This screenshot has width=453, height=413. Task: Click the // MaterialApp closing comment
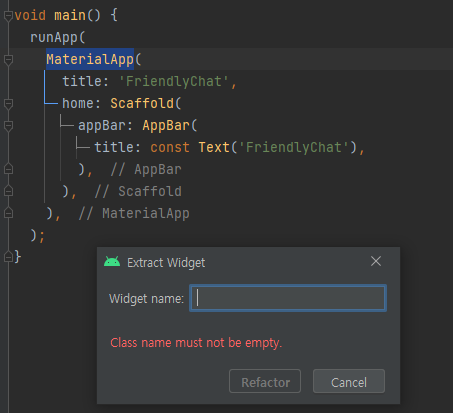click(134, 213)
